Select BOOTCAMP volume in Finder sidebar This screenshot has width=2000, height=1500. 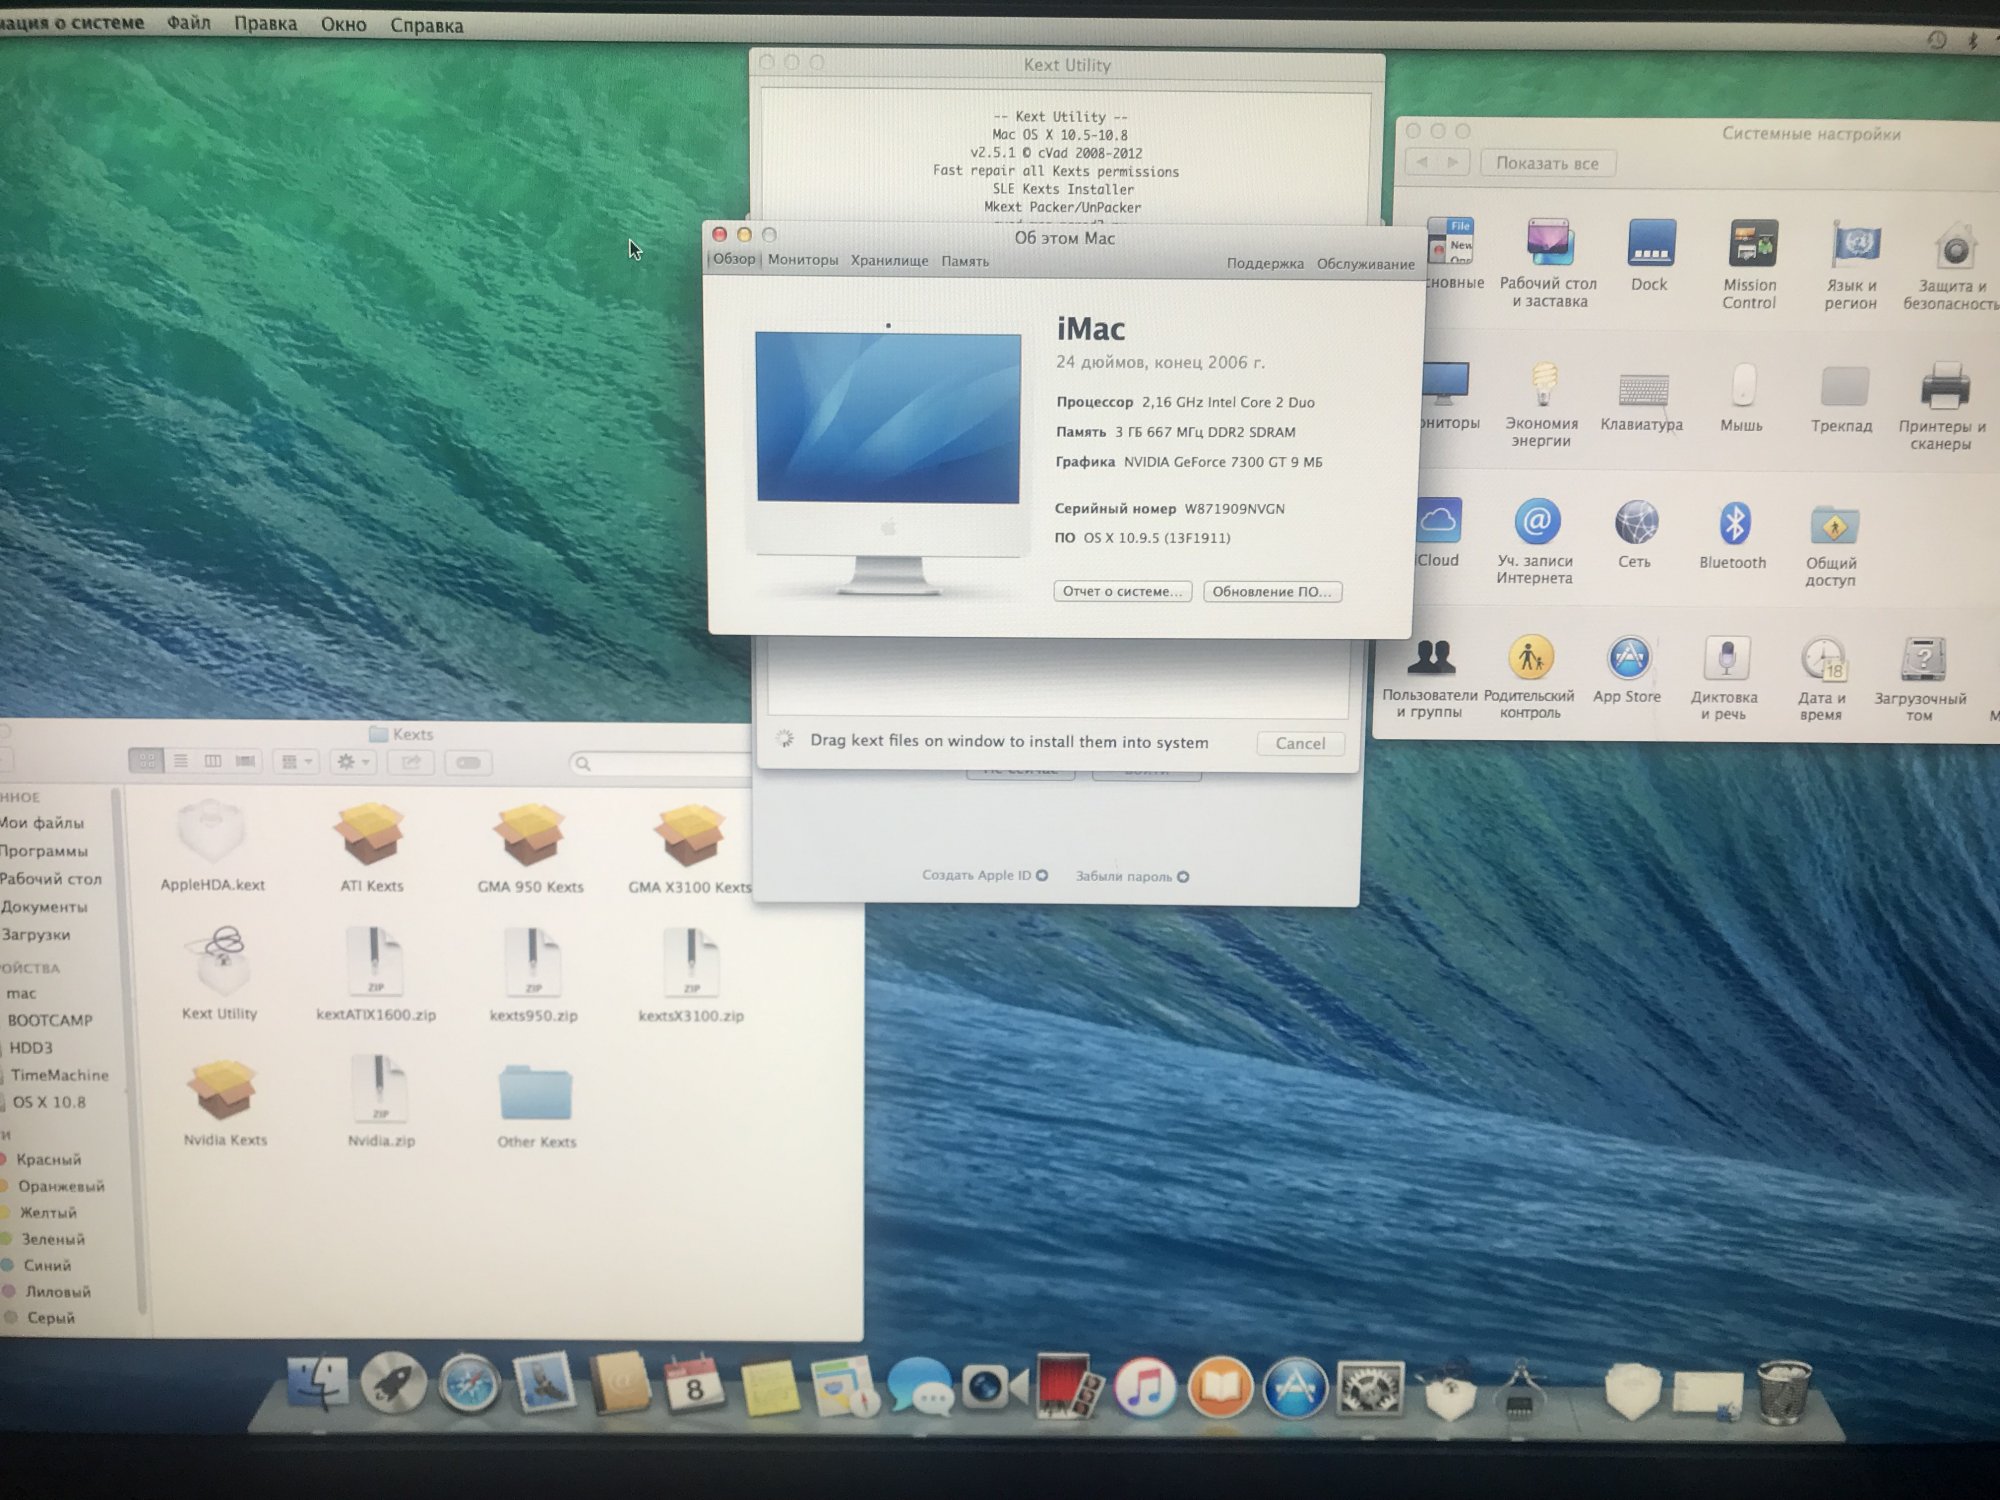pos(50,1020)
